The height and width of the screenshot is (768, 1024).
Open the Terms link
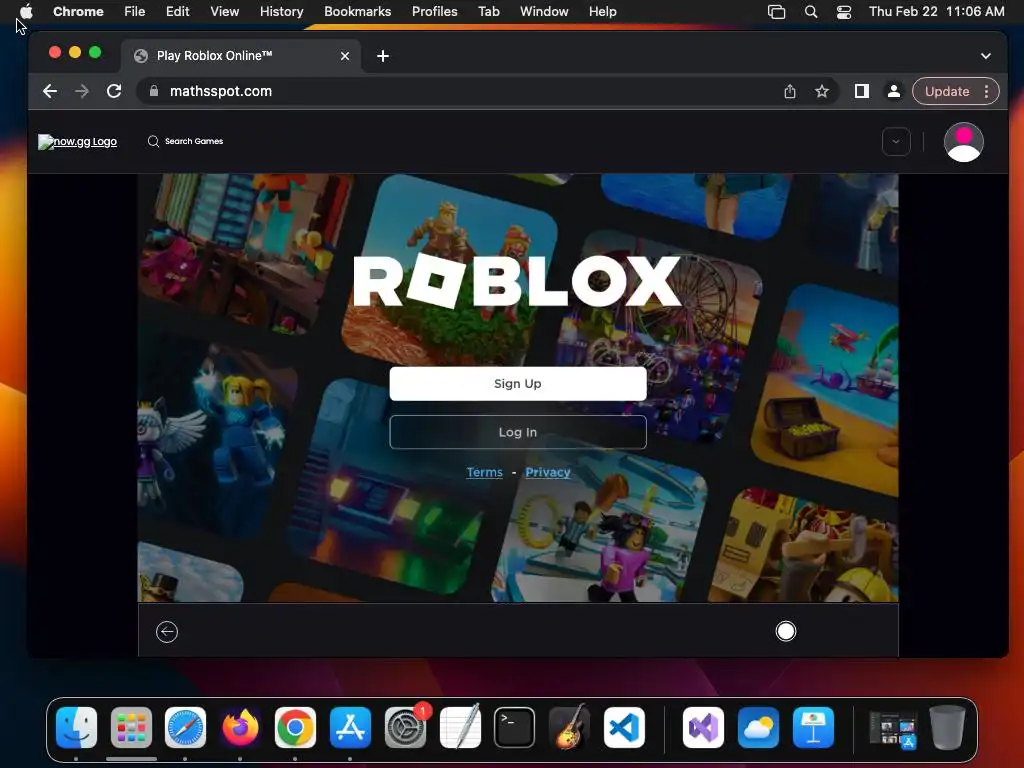[x=485, y=472]
